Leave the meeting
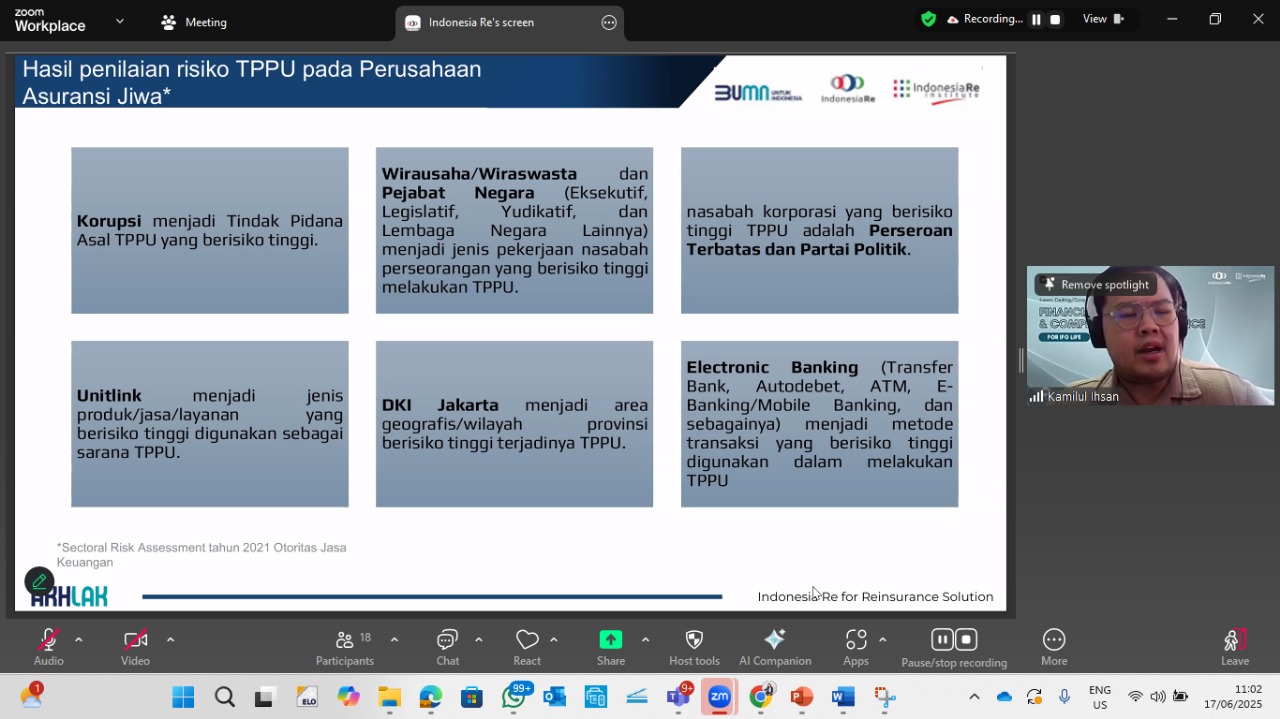Screen dimensions: 1280x719 pos(1235,647)
